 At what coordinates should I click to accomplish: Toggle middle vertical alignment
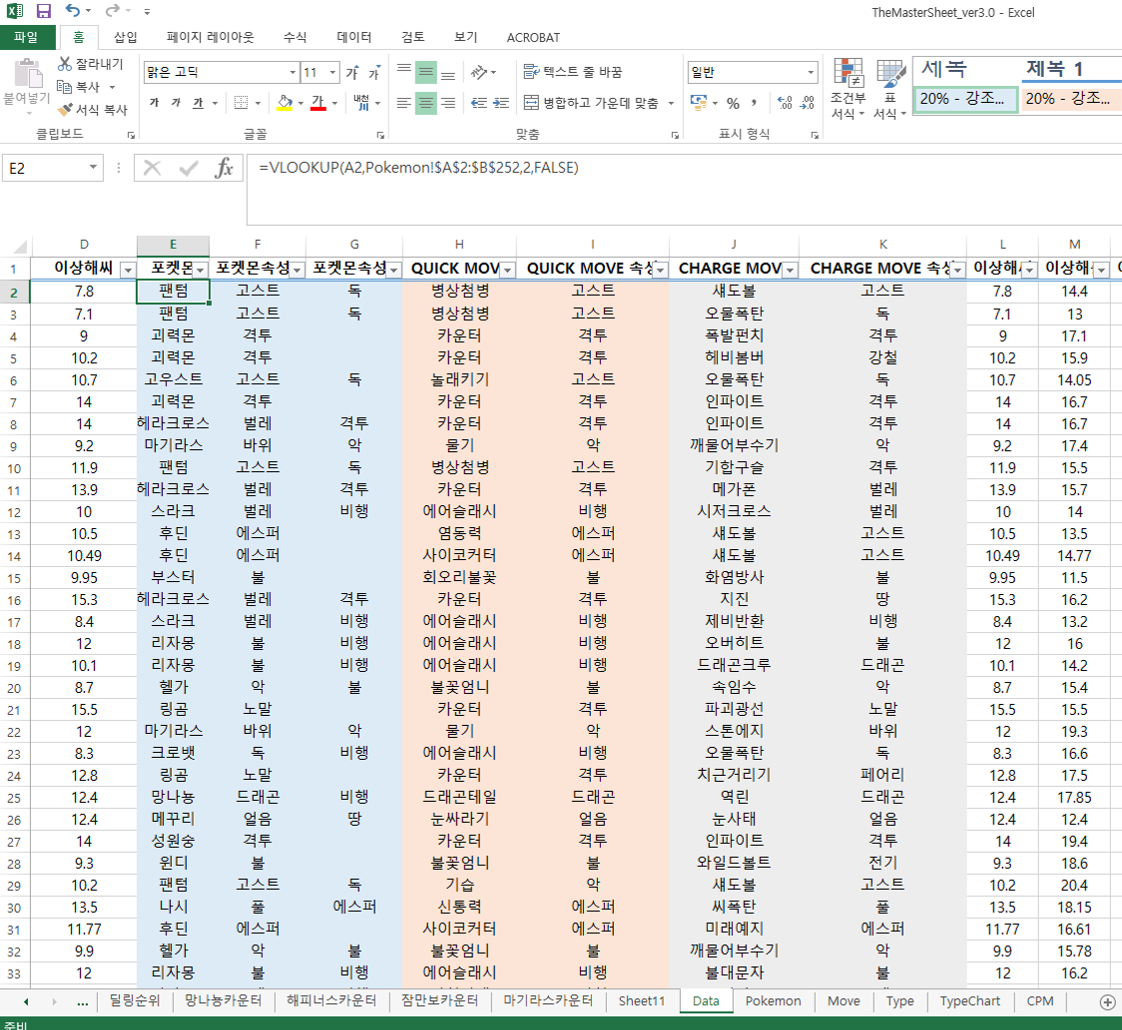click(426, 72)
